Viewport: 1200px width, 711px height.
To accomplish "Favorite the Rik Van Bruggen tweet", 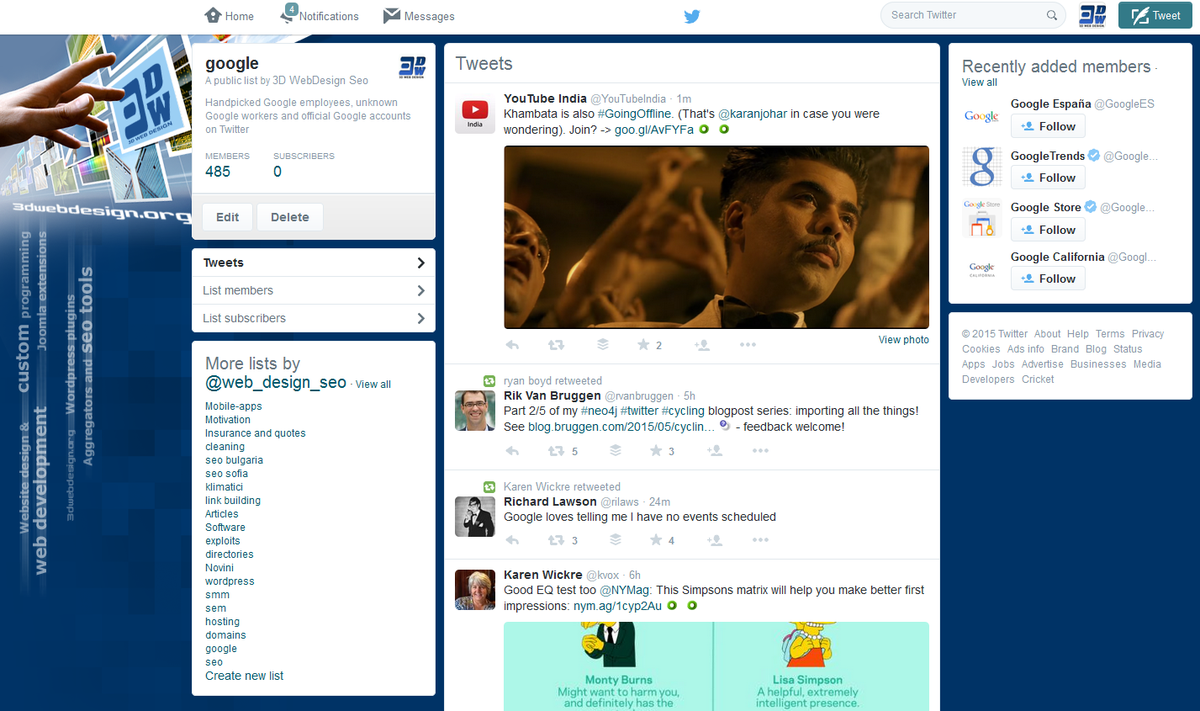I will coord(657,451).
